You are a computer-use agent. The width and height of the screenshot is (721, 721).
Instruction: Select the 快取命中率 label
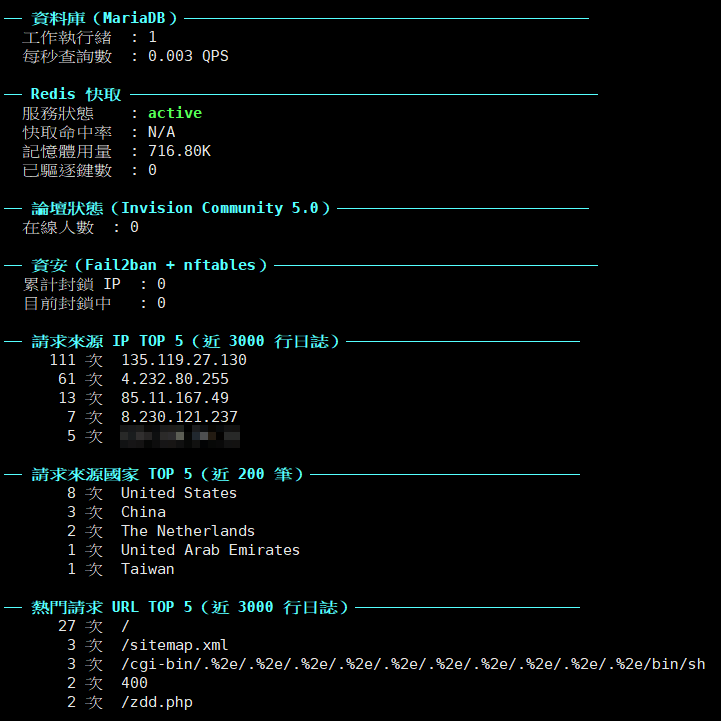[67, 132]
